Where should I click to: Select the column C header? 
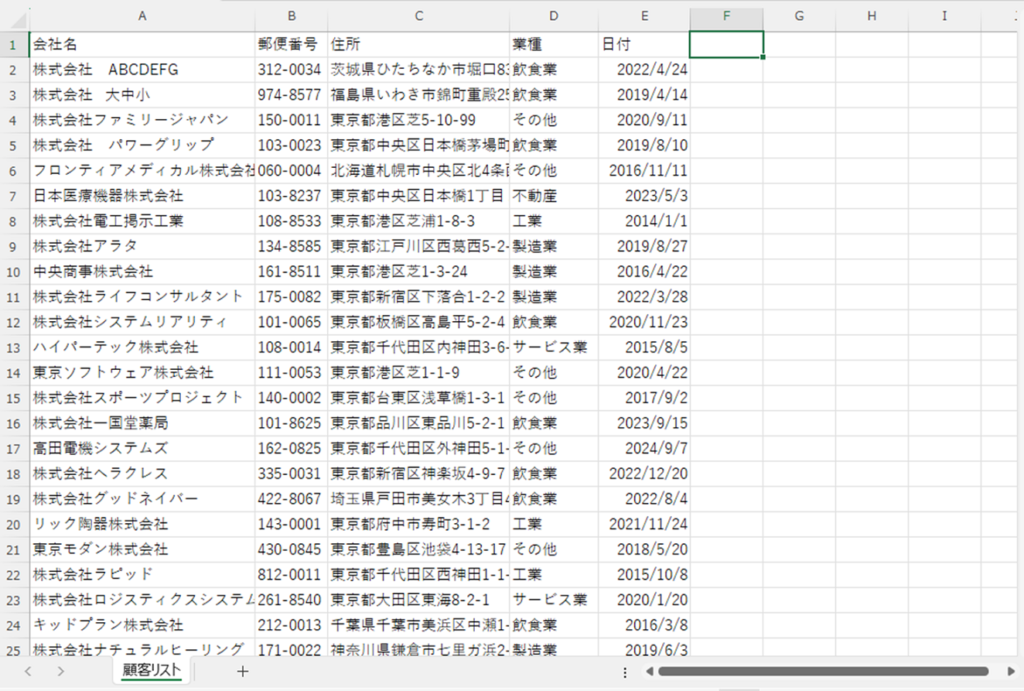click(418, 16)
